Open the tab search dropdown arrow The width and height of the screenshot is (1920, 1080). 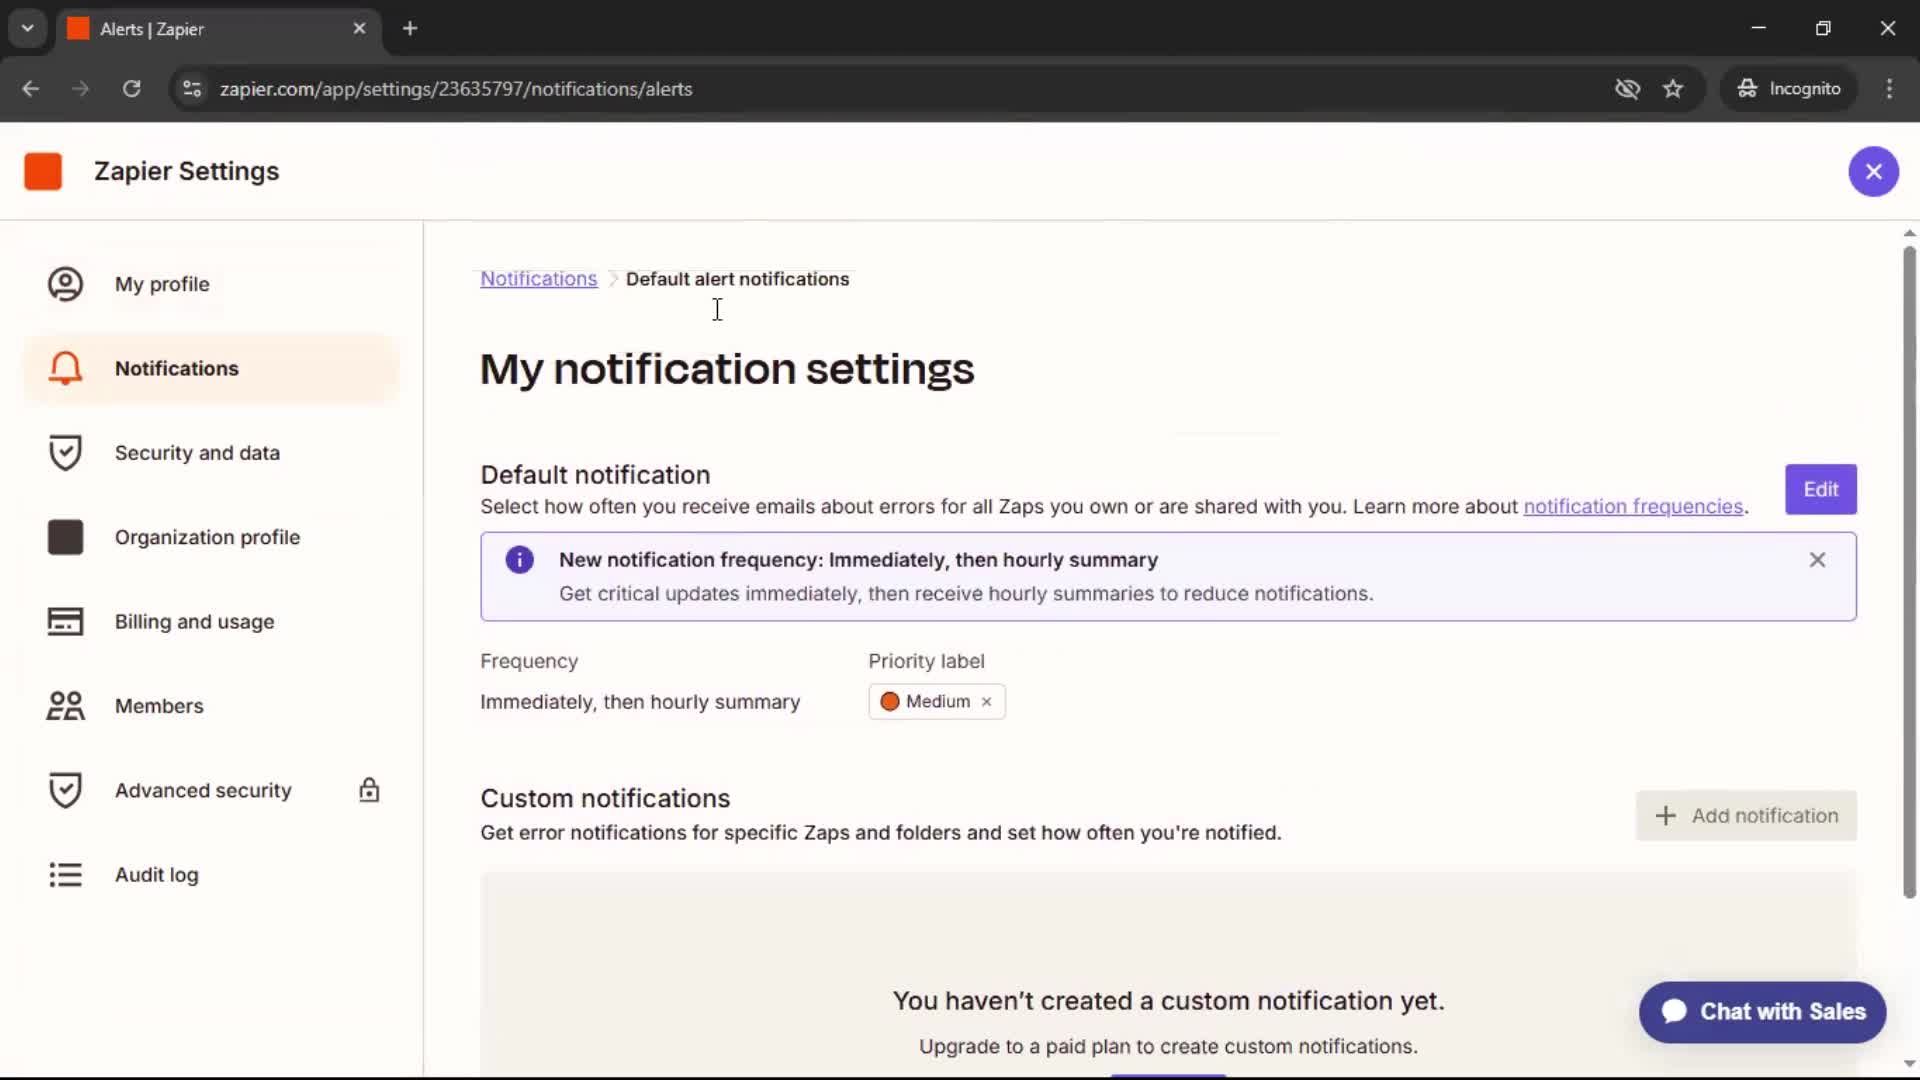28,29
